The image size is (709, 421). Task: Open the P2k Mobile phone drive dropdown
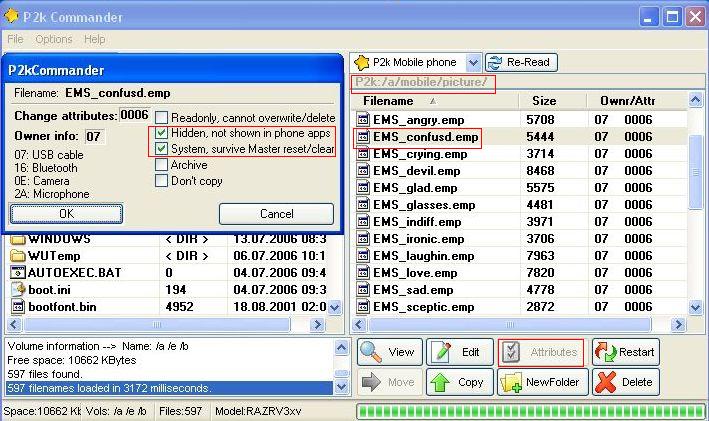click(473, 62)
